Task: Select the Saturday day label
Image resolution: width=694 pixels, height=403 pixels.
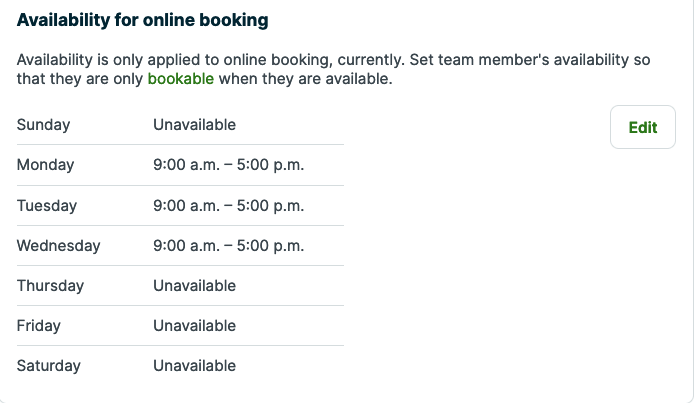Action: click(48, 365)
